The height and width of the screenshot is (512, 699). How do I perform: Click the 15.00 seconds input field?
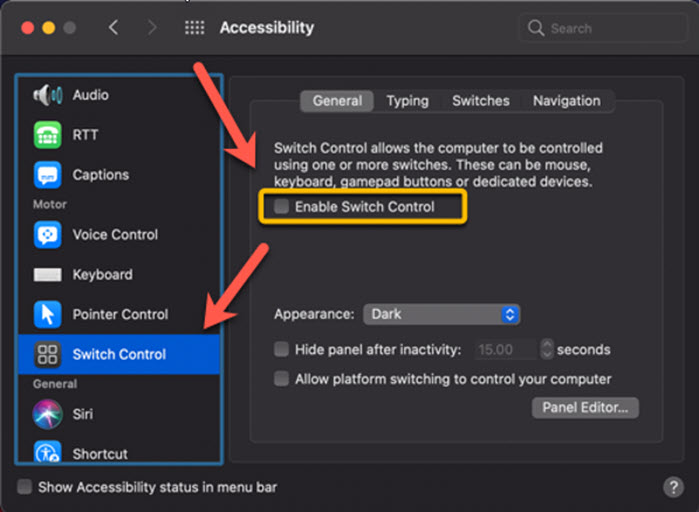point(506,349)
